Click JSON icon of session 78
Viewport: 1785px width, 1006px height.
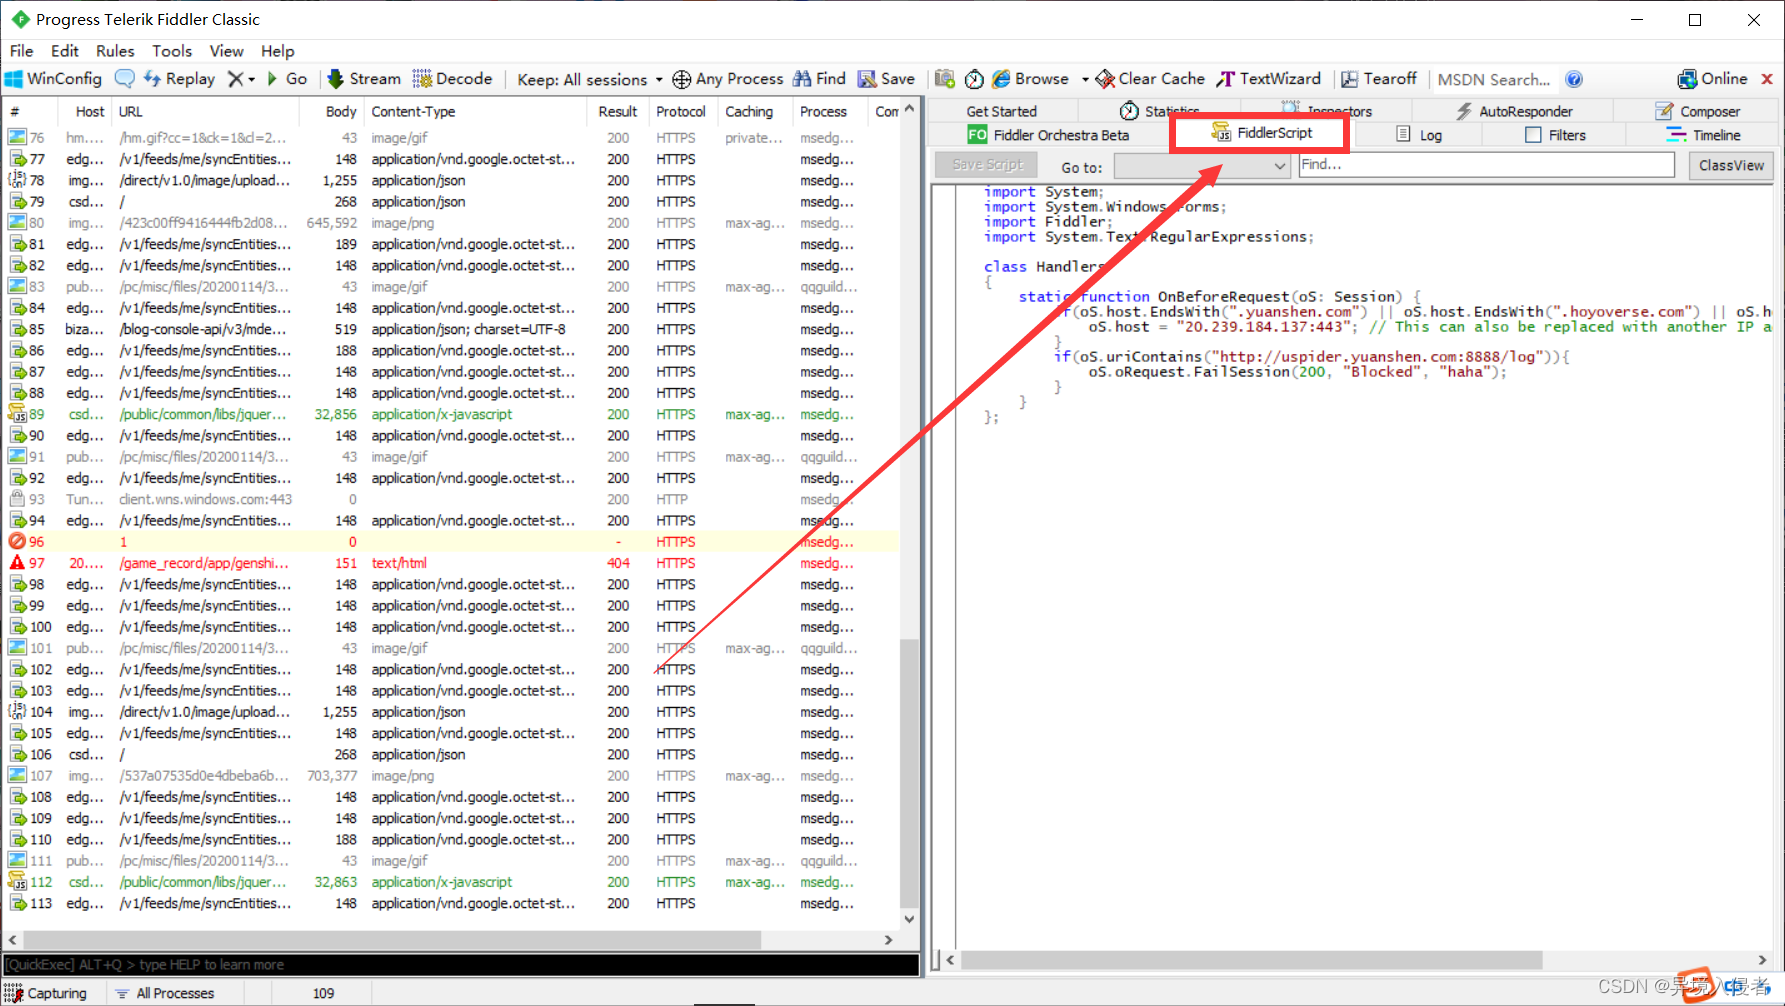click(17, 180)
